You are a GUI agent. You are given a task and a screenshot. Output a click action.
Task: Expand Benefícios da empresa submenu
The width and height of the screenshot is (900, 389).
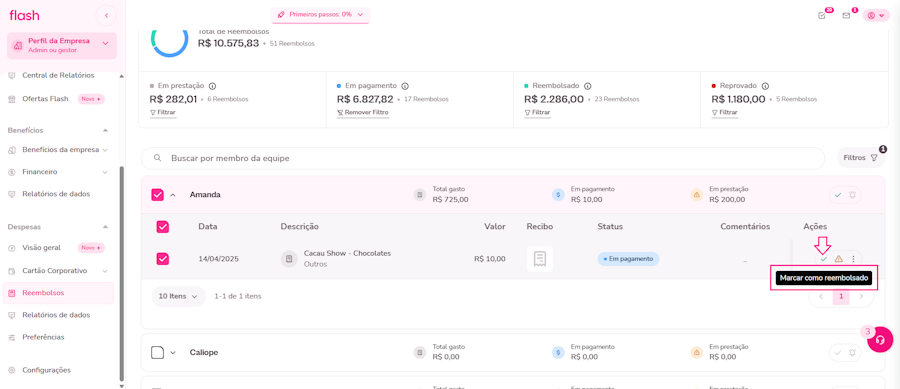pyautogui.click(x=105, y=150)
